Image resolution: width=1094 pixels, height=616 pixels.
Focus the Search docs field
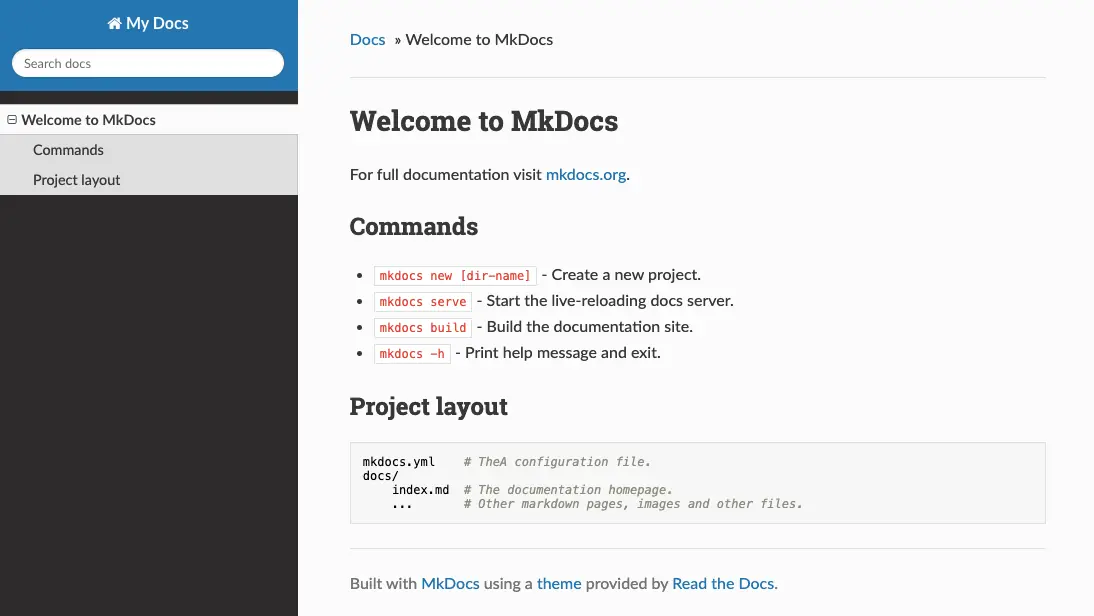click(148, 63)
